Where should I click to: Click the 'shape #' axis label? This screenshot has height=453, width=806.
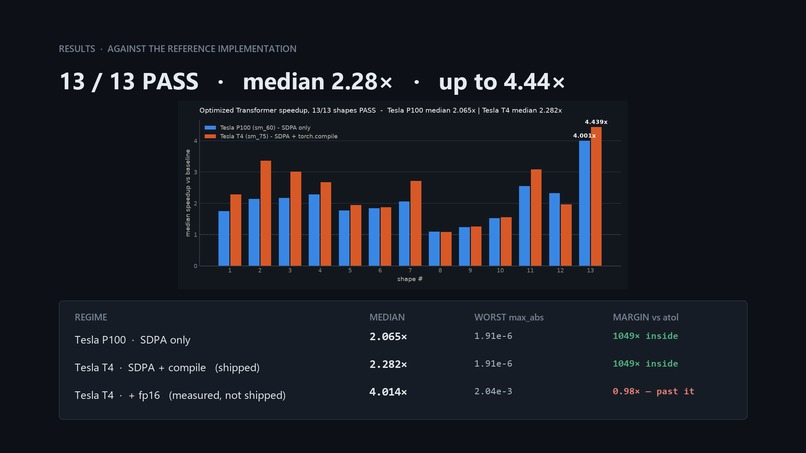(x=410, y=279)
